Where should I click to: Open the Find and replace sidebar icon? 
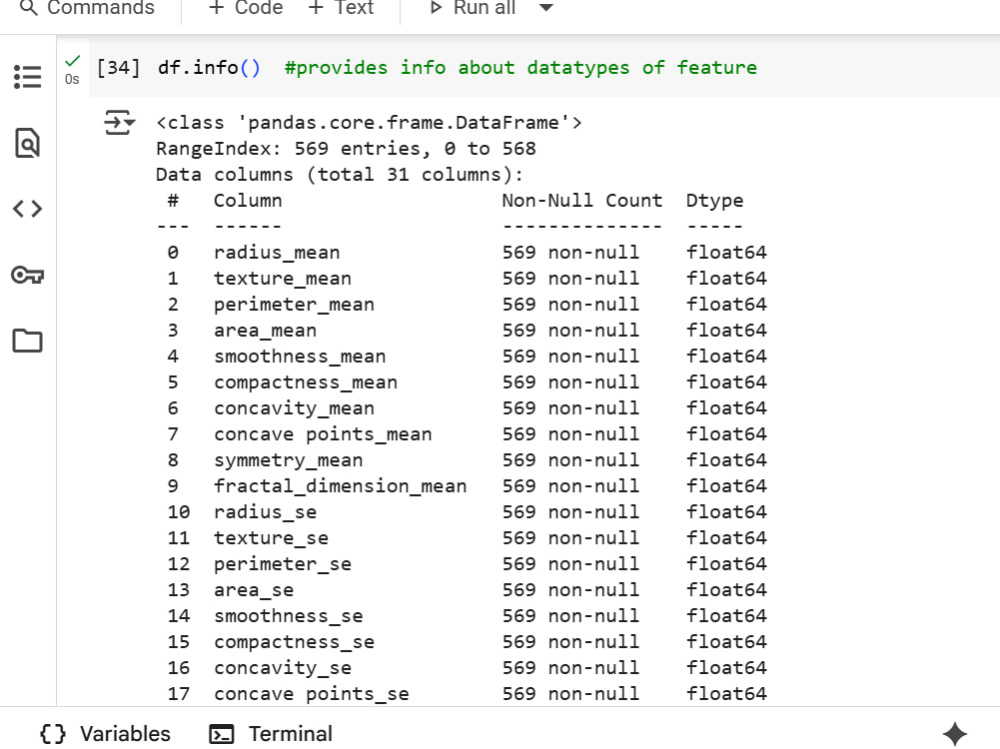tap(27, 142)
